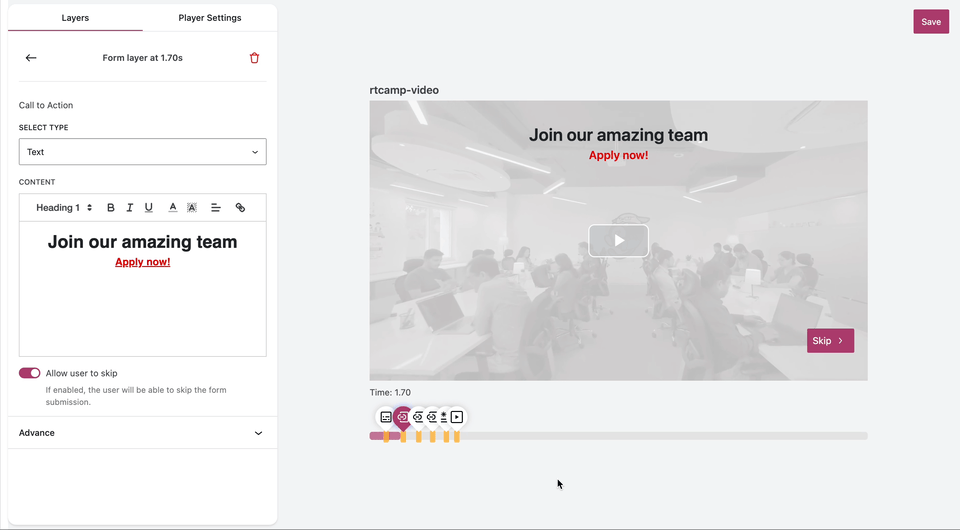960x530 pixels.
Task: Select the first form layer marker on timeline
Action: point(386,417)
